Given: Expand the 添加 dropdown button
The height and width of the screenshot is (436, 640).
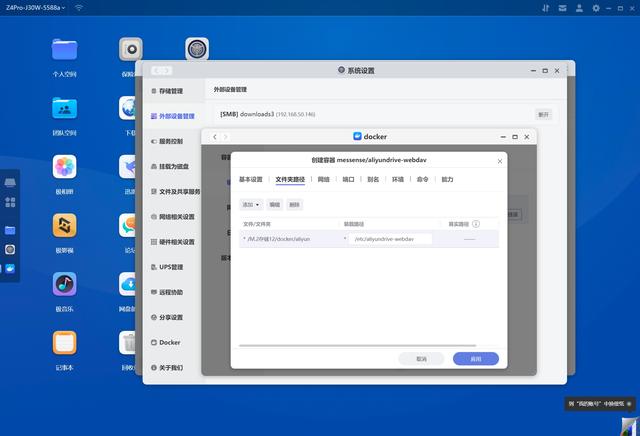Looking at the screenshot, I should 251,205.
